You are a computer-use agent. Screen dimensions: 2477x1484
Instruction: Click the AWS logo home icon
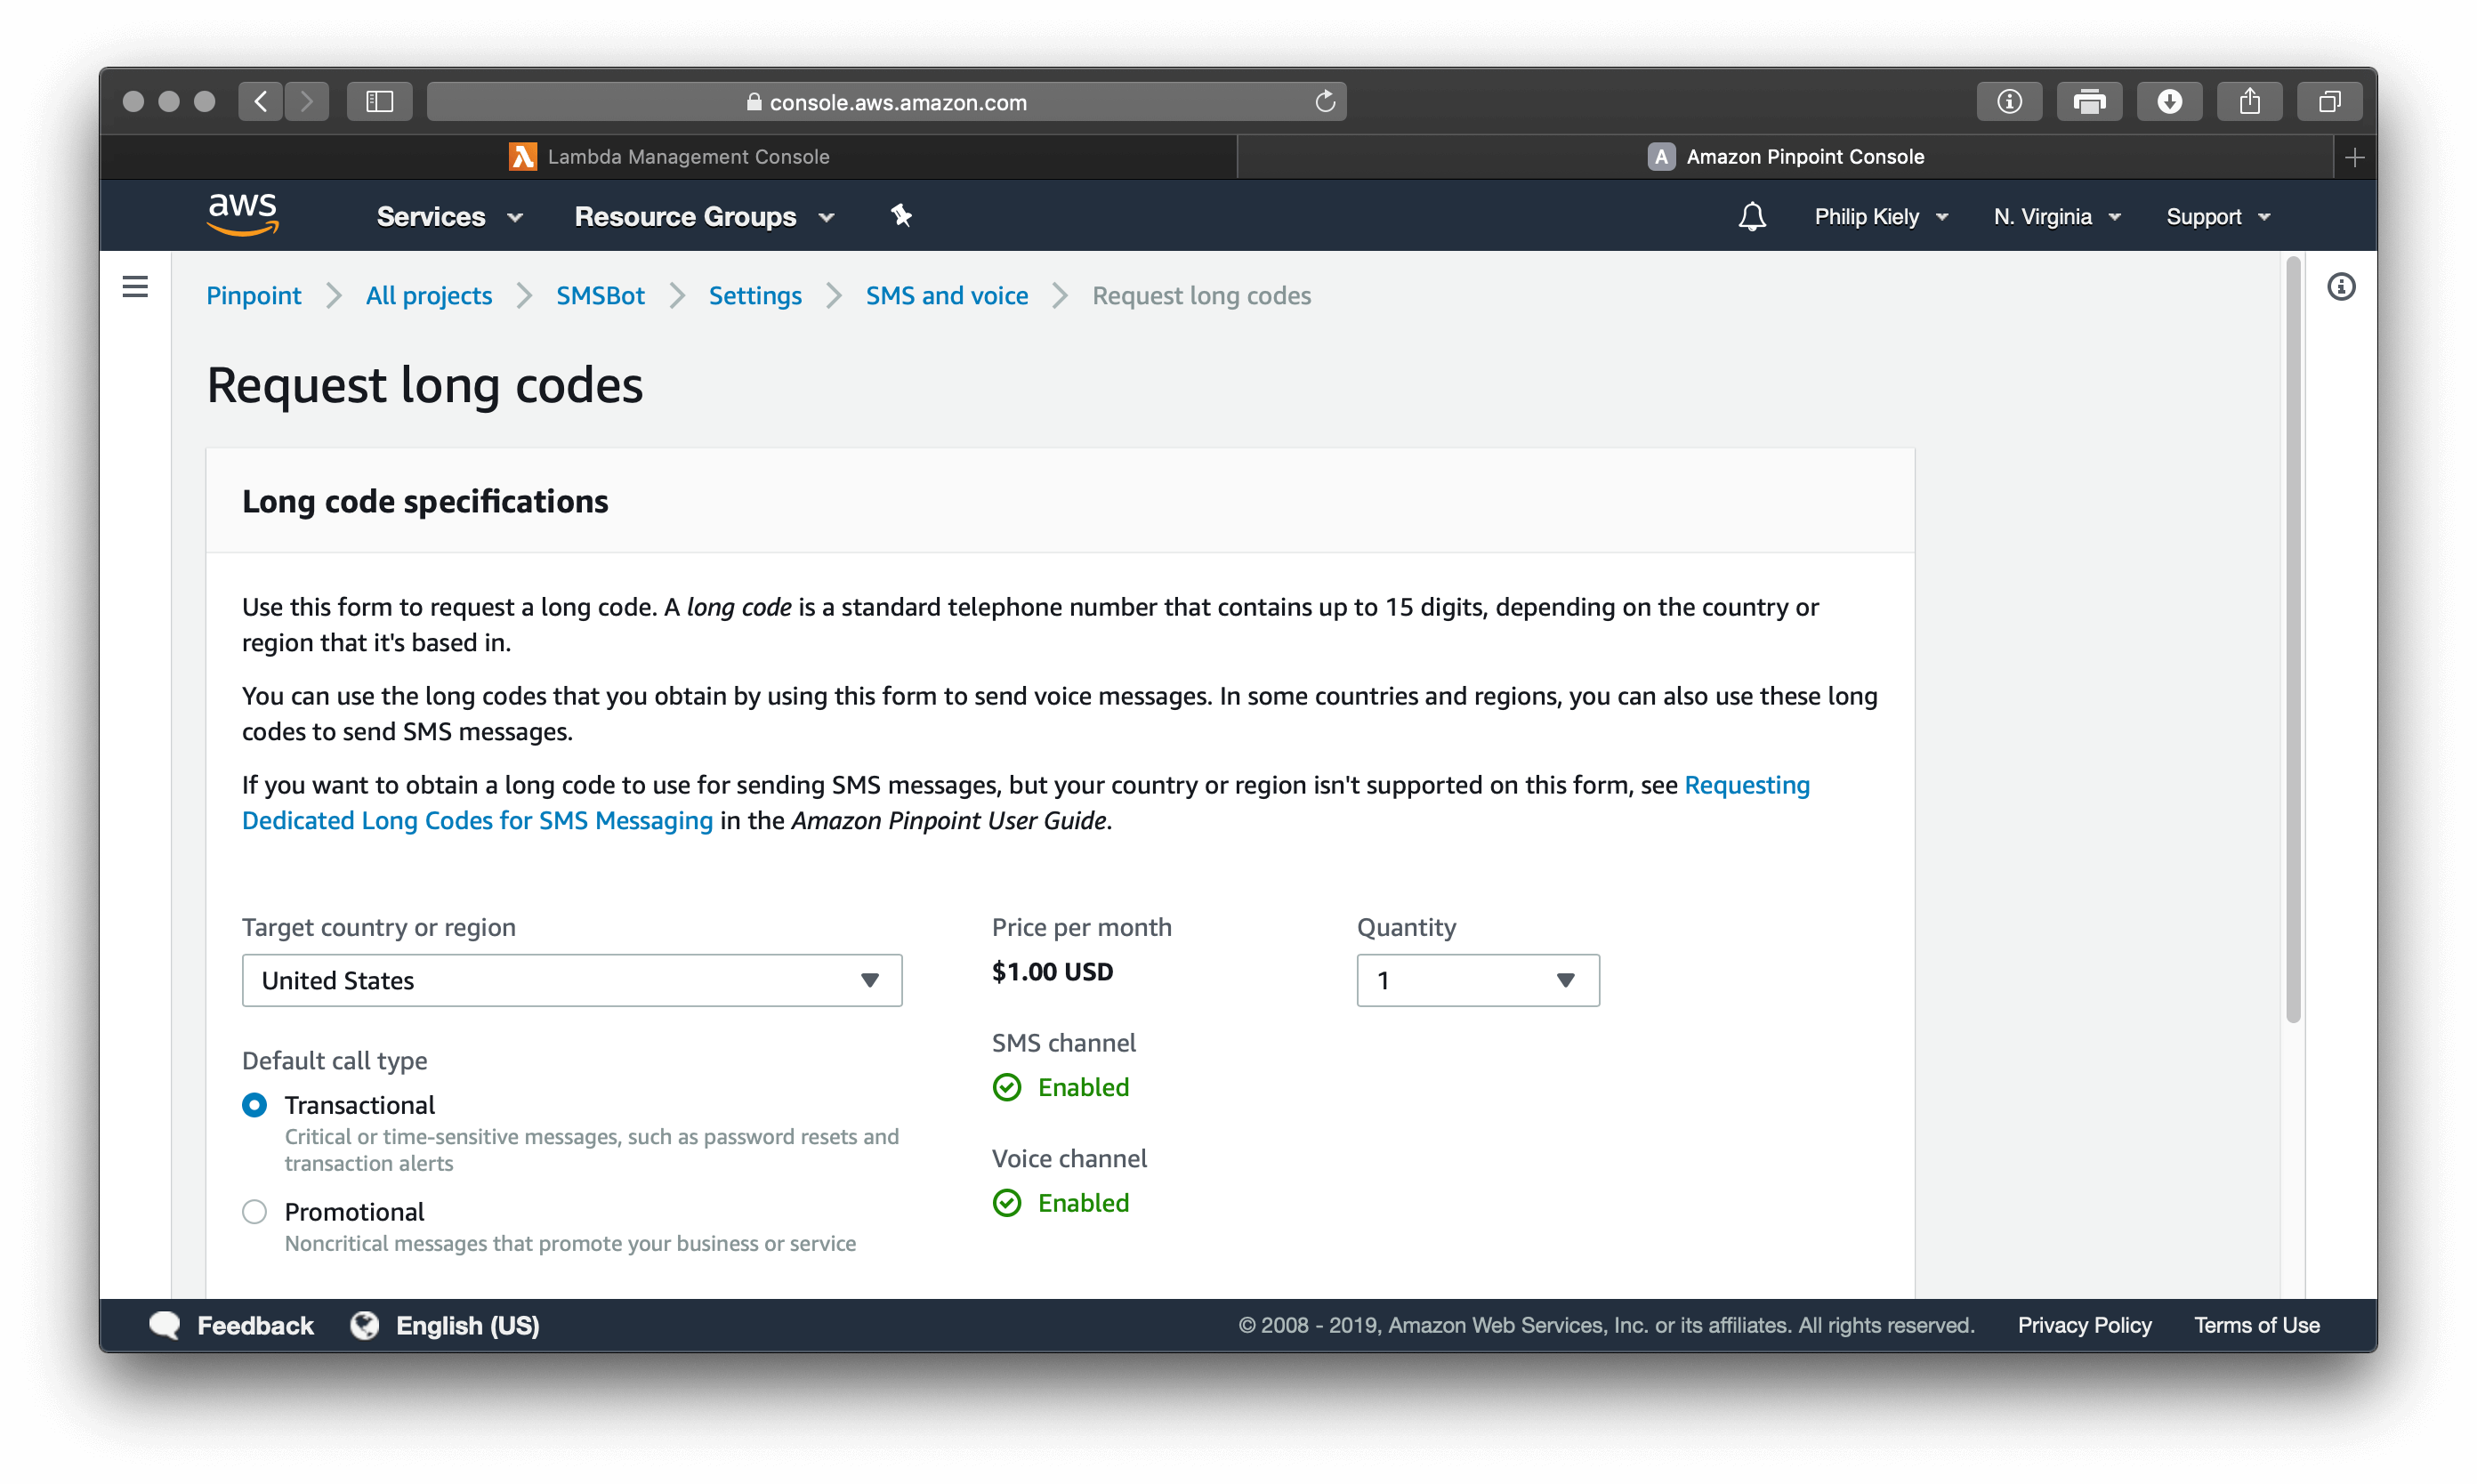[x=243, y=215]
